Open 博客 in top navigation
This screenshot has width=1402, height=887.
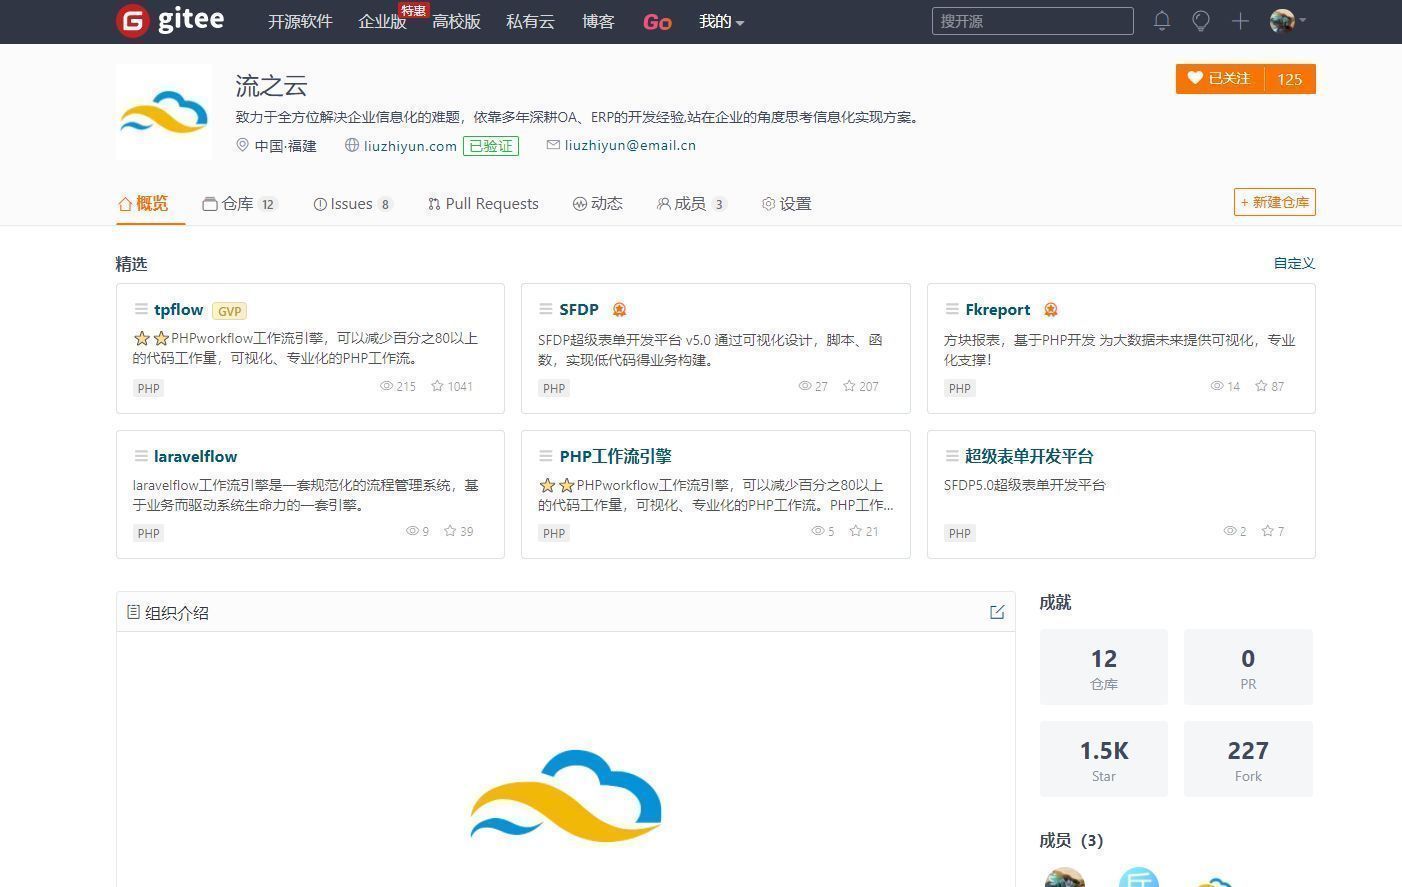coord(598,21)
